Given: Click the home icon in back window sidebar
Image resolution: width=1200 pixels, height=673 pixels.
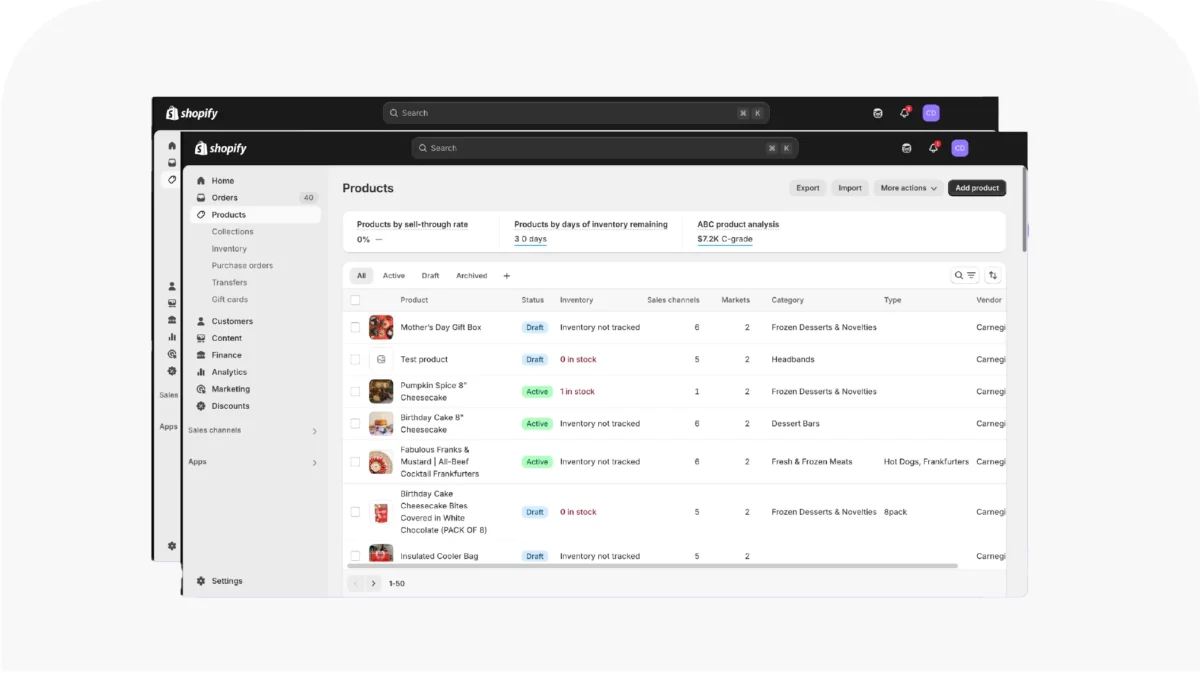Looking at the screenshot, I should pos(172,146).
